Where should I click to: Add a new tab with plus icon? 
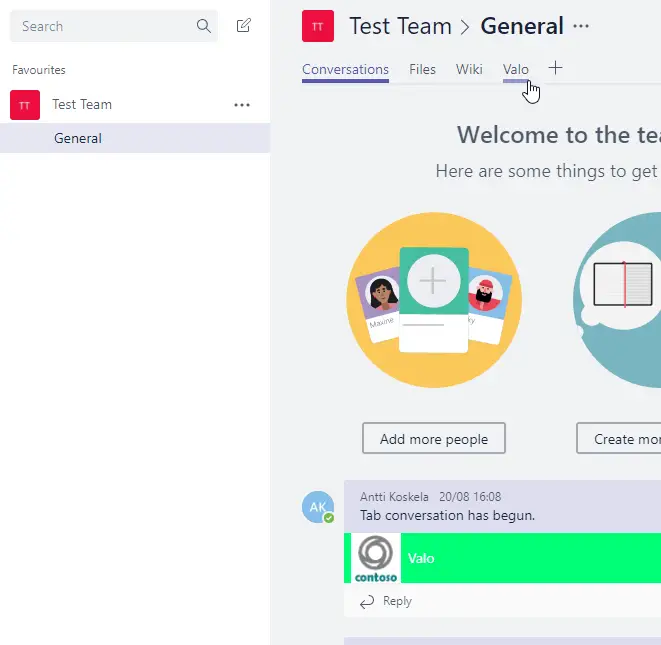pos(556,68)
